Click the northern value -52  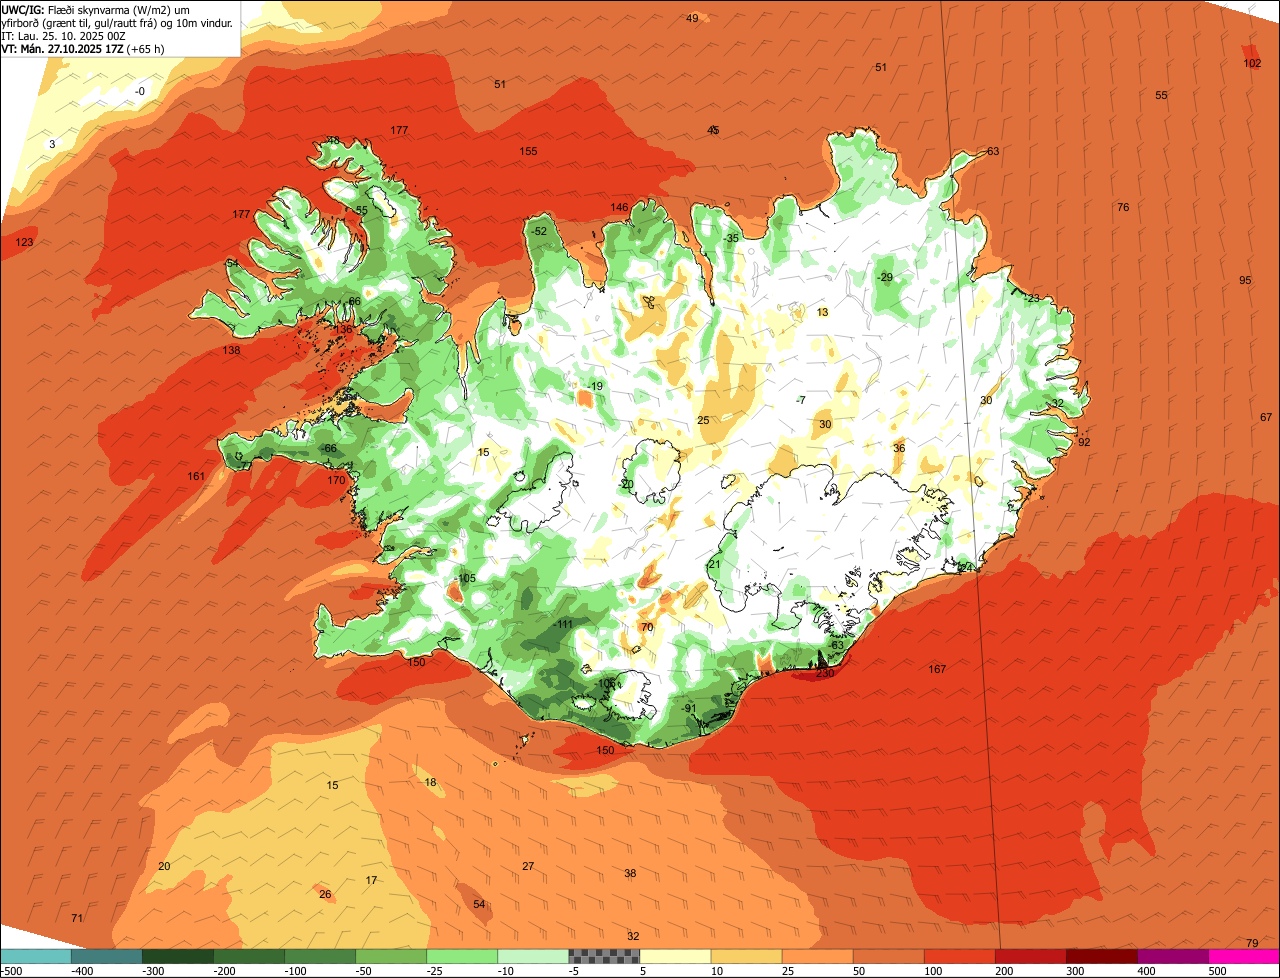540,231
